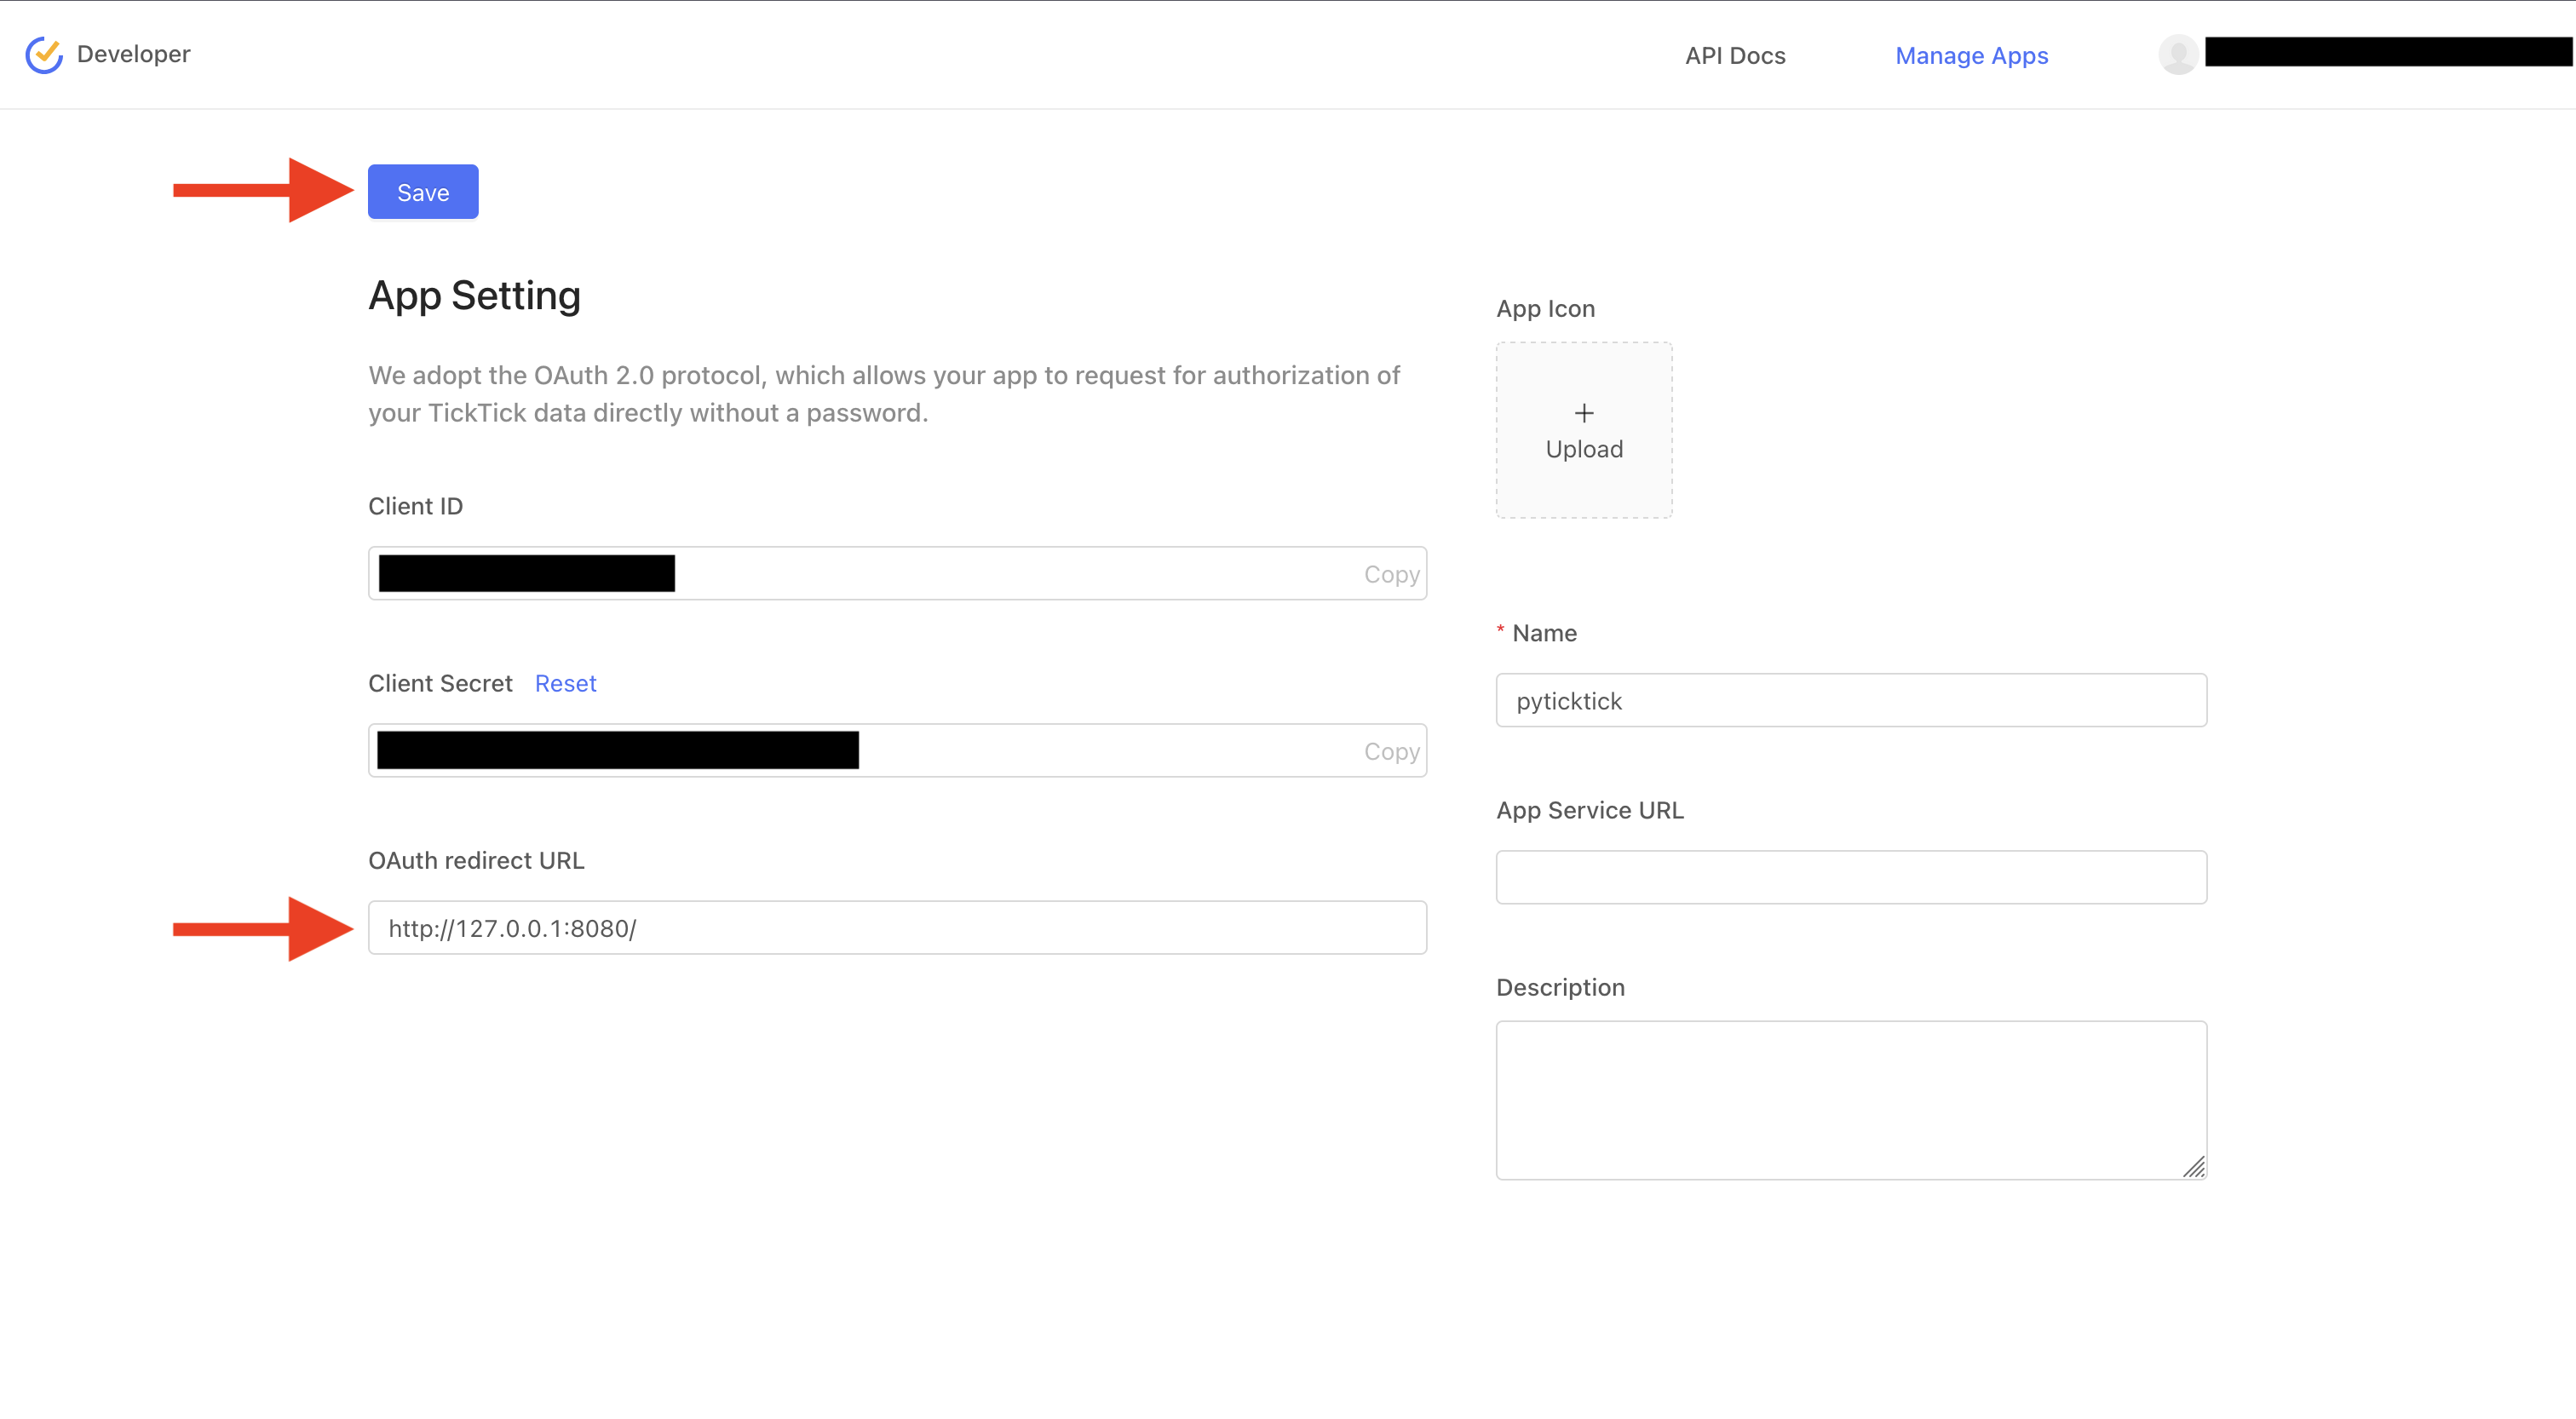Click the App Setting heading
The width and height of the screenshot is (2576, 1419).
(x=474, y=295)
